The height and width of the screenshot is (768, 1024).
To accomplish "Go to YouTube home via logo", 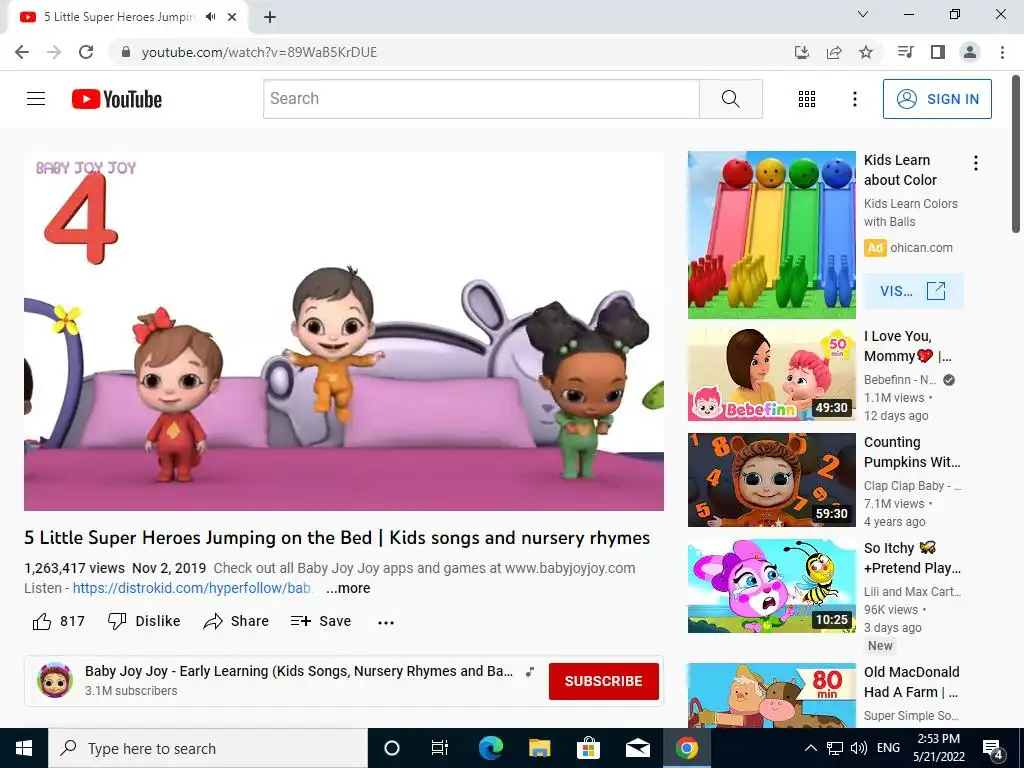I will pos(117,99).
